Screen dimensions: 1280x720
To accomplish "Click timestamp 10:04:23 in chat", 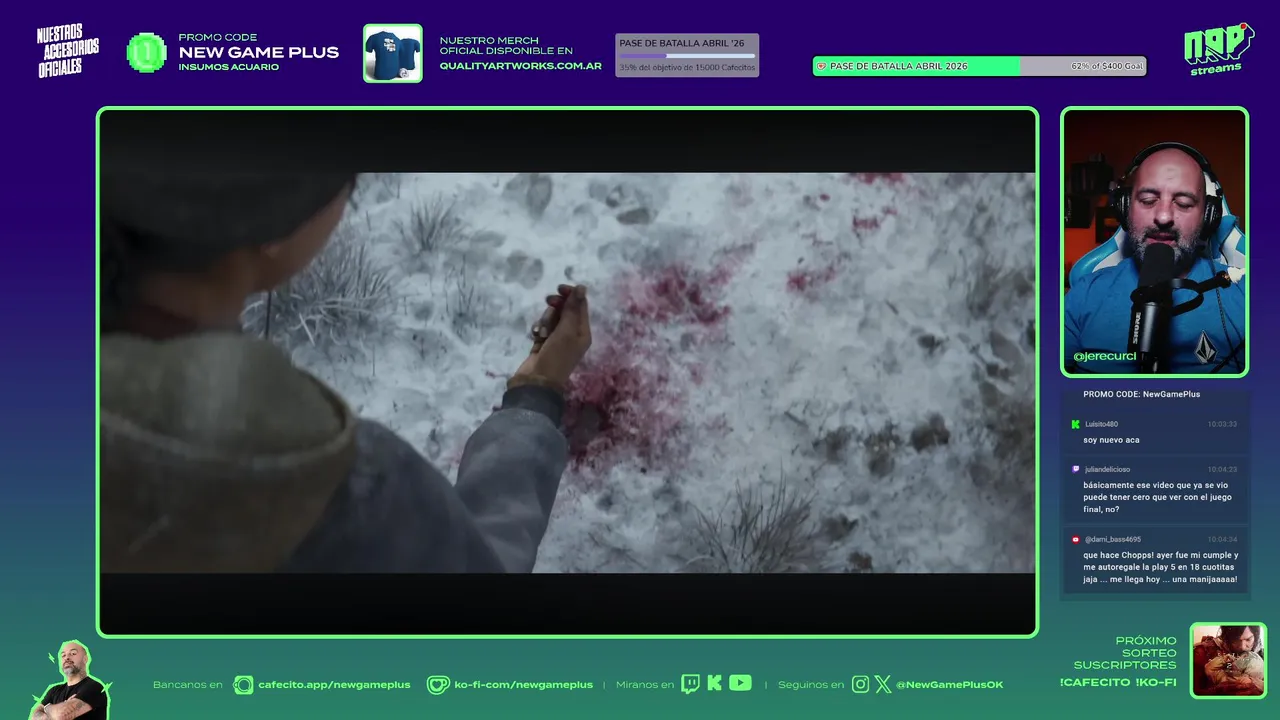I will [1222, 469].
